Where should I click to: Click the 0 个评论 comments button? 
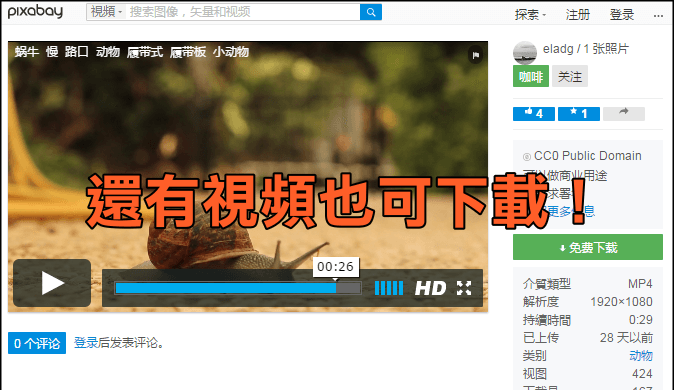pos(37,343)
